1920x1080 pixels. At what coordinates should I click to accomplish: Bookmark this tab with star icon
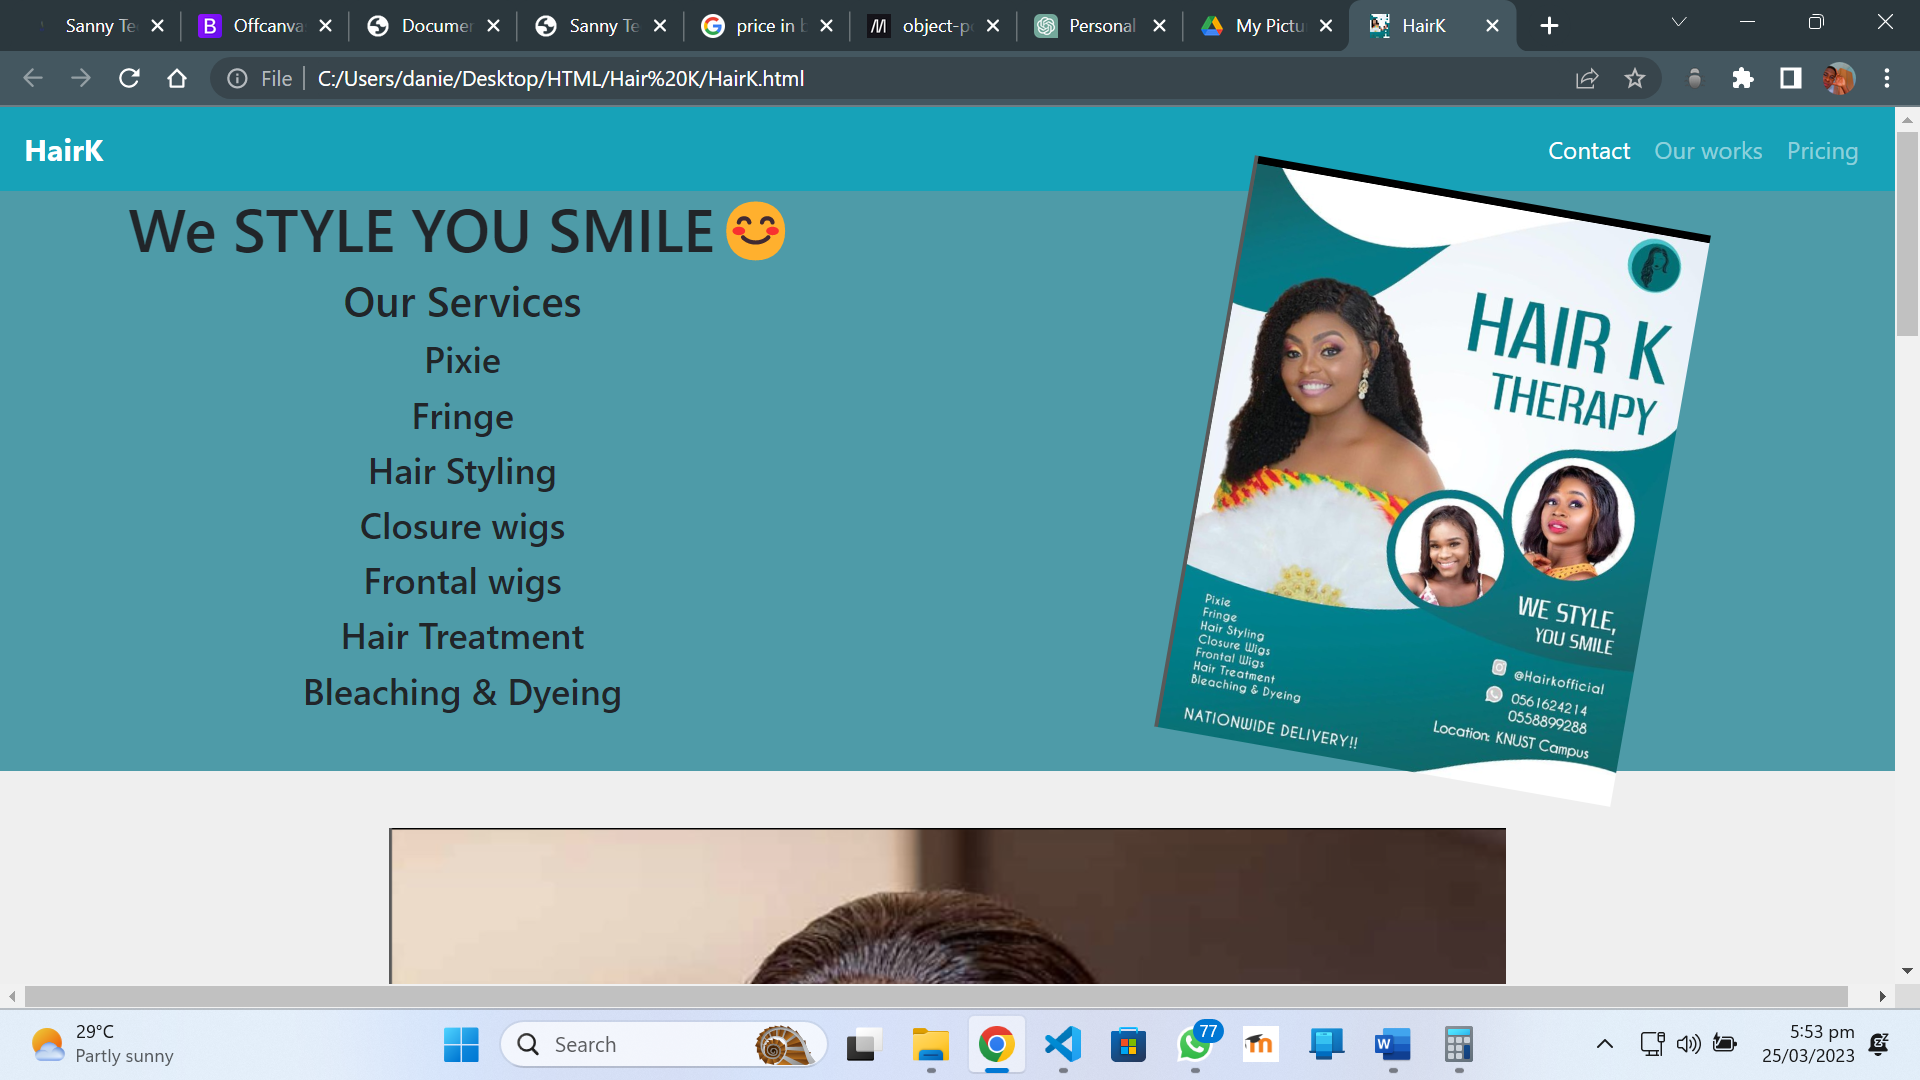coord(1635,78)
